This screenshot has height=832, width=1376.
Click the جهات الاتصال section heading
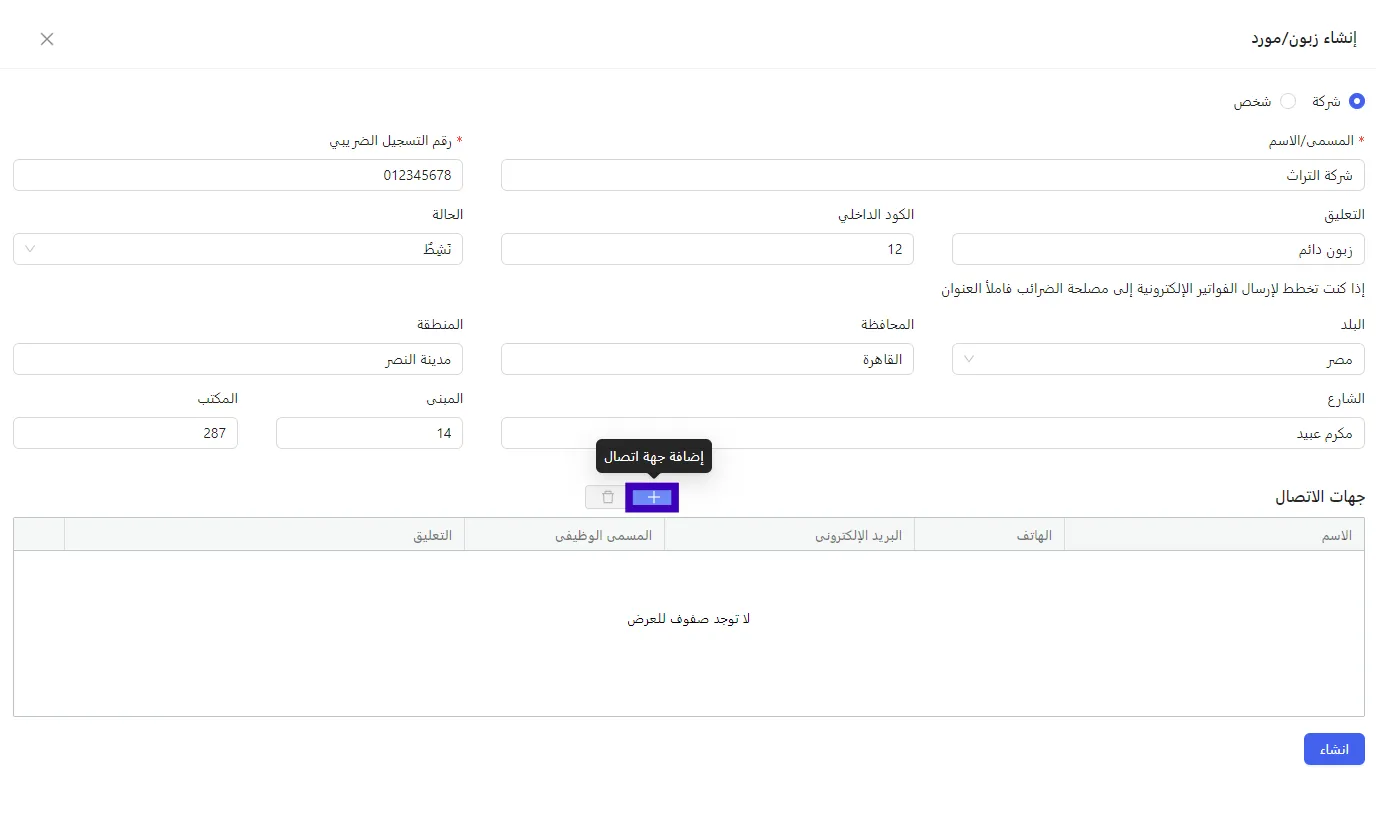coord(1320,497)
